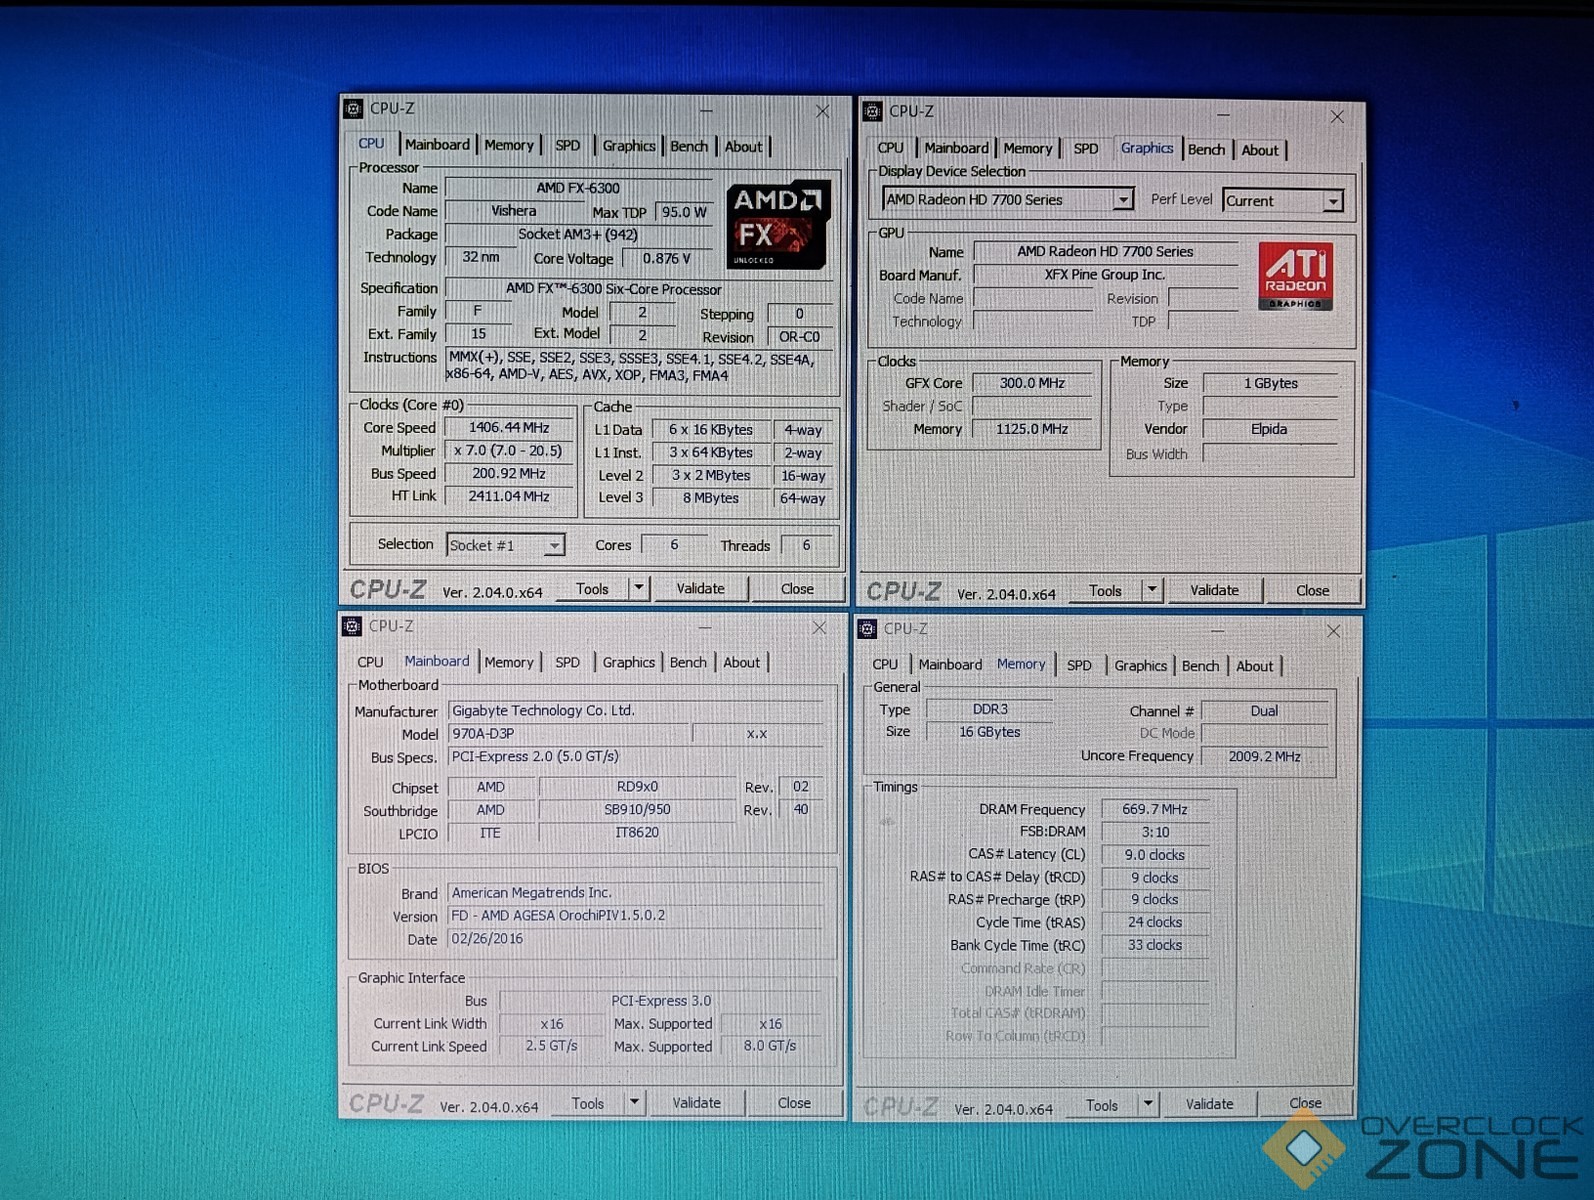1594x1200 pixels.
Task: Click CPU-Z title icon in Gigabyte mainboard window
Action: pyautogui.click(x=352, y=626)
